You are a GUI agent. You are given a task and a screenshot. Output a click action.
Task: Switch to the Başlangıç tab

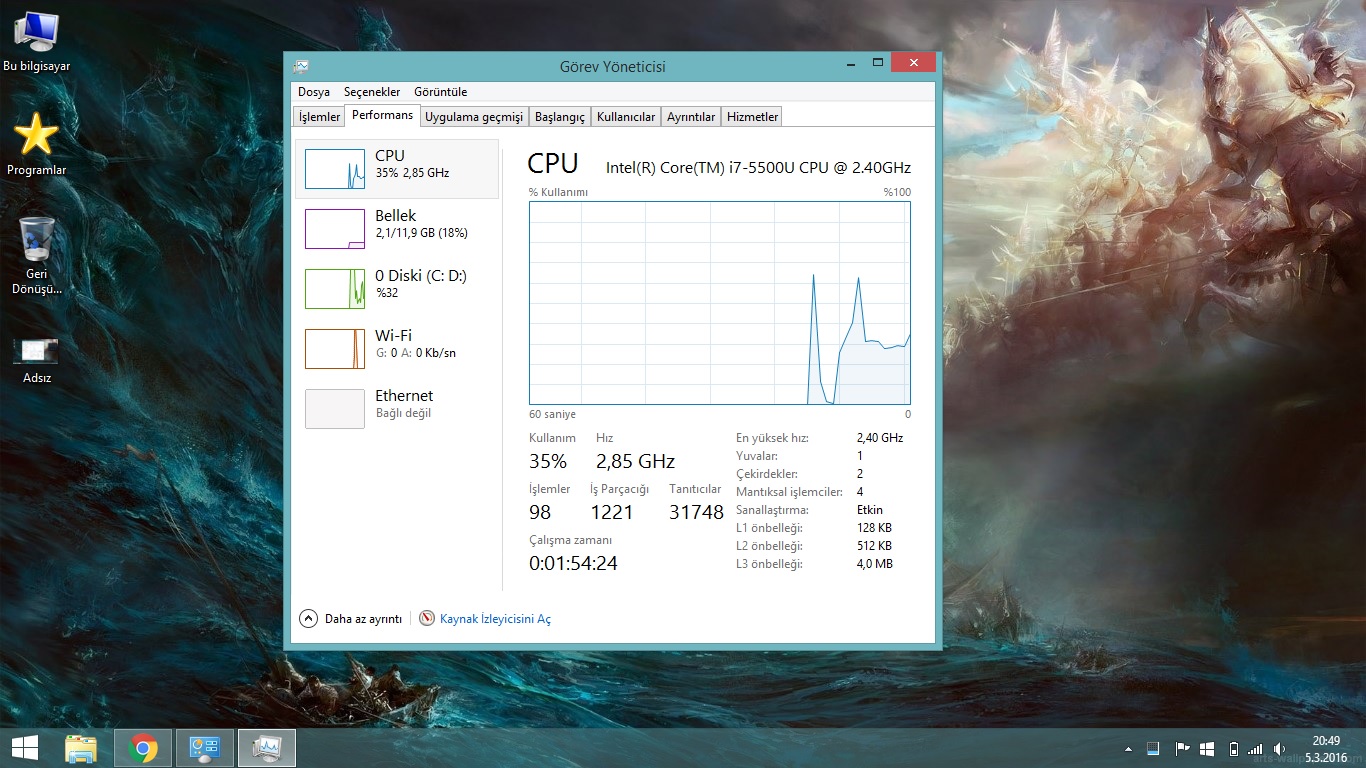pyautogui.click(x=560, y=117)
